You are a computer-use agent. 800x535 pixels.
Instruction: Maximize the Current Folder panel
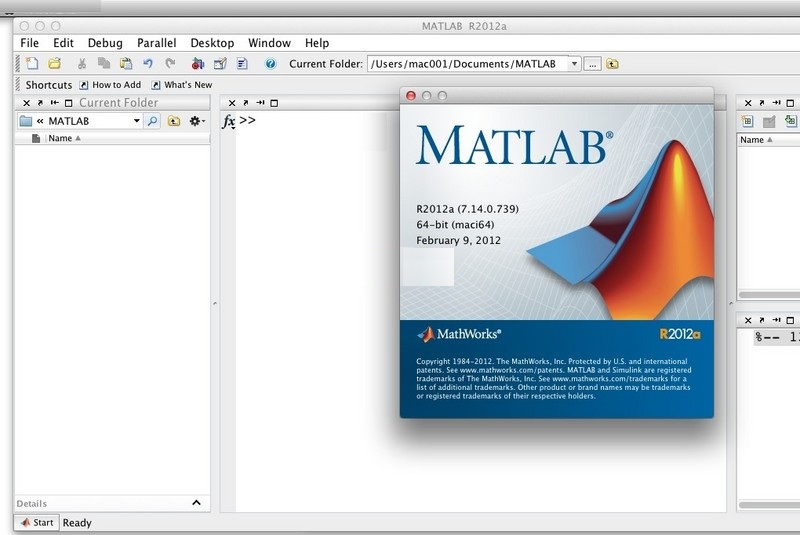[68, 103]
